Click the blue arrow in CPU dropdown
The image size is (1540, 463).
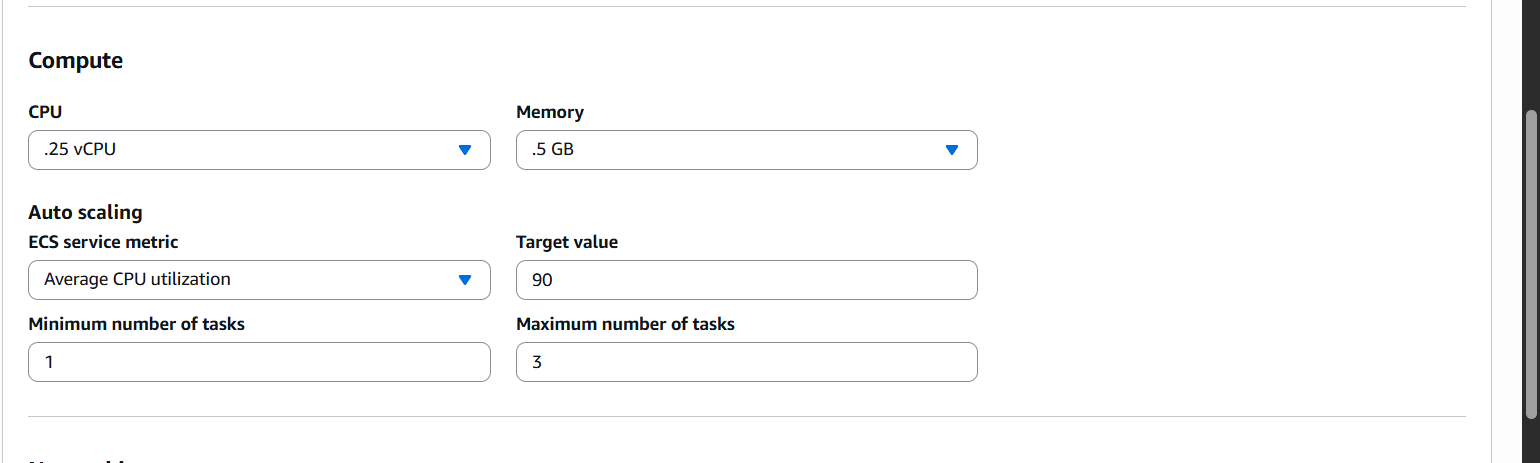pos(464,150)
